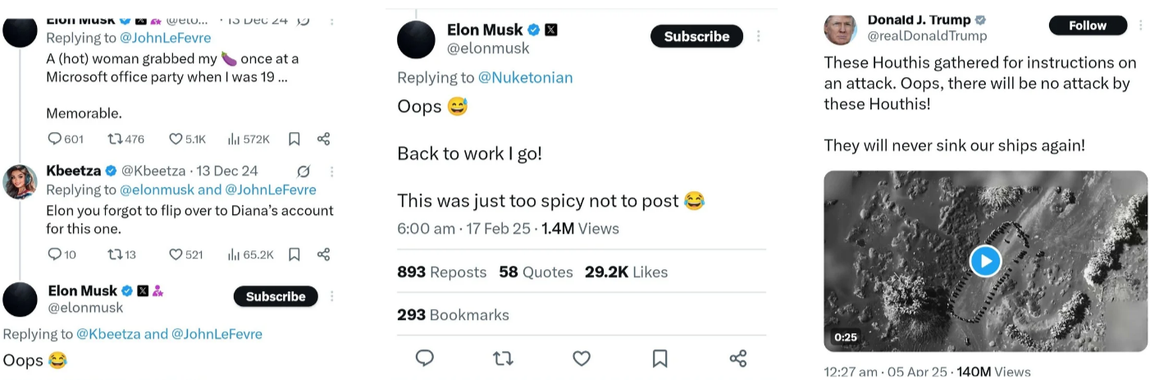
Task: Repost the Microsoft party tweet with 476 reposts
Action: point(114,139)
